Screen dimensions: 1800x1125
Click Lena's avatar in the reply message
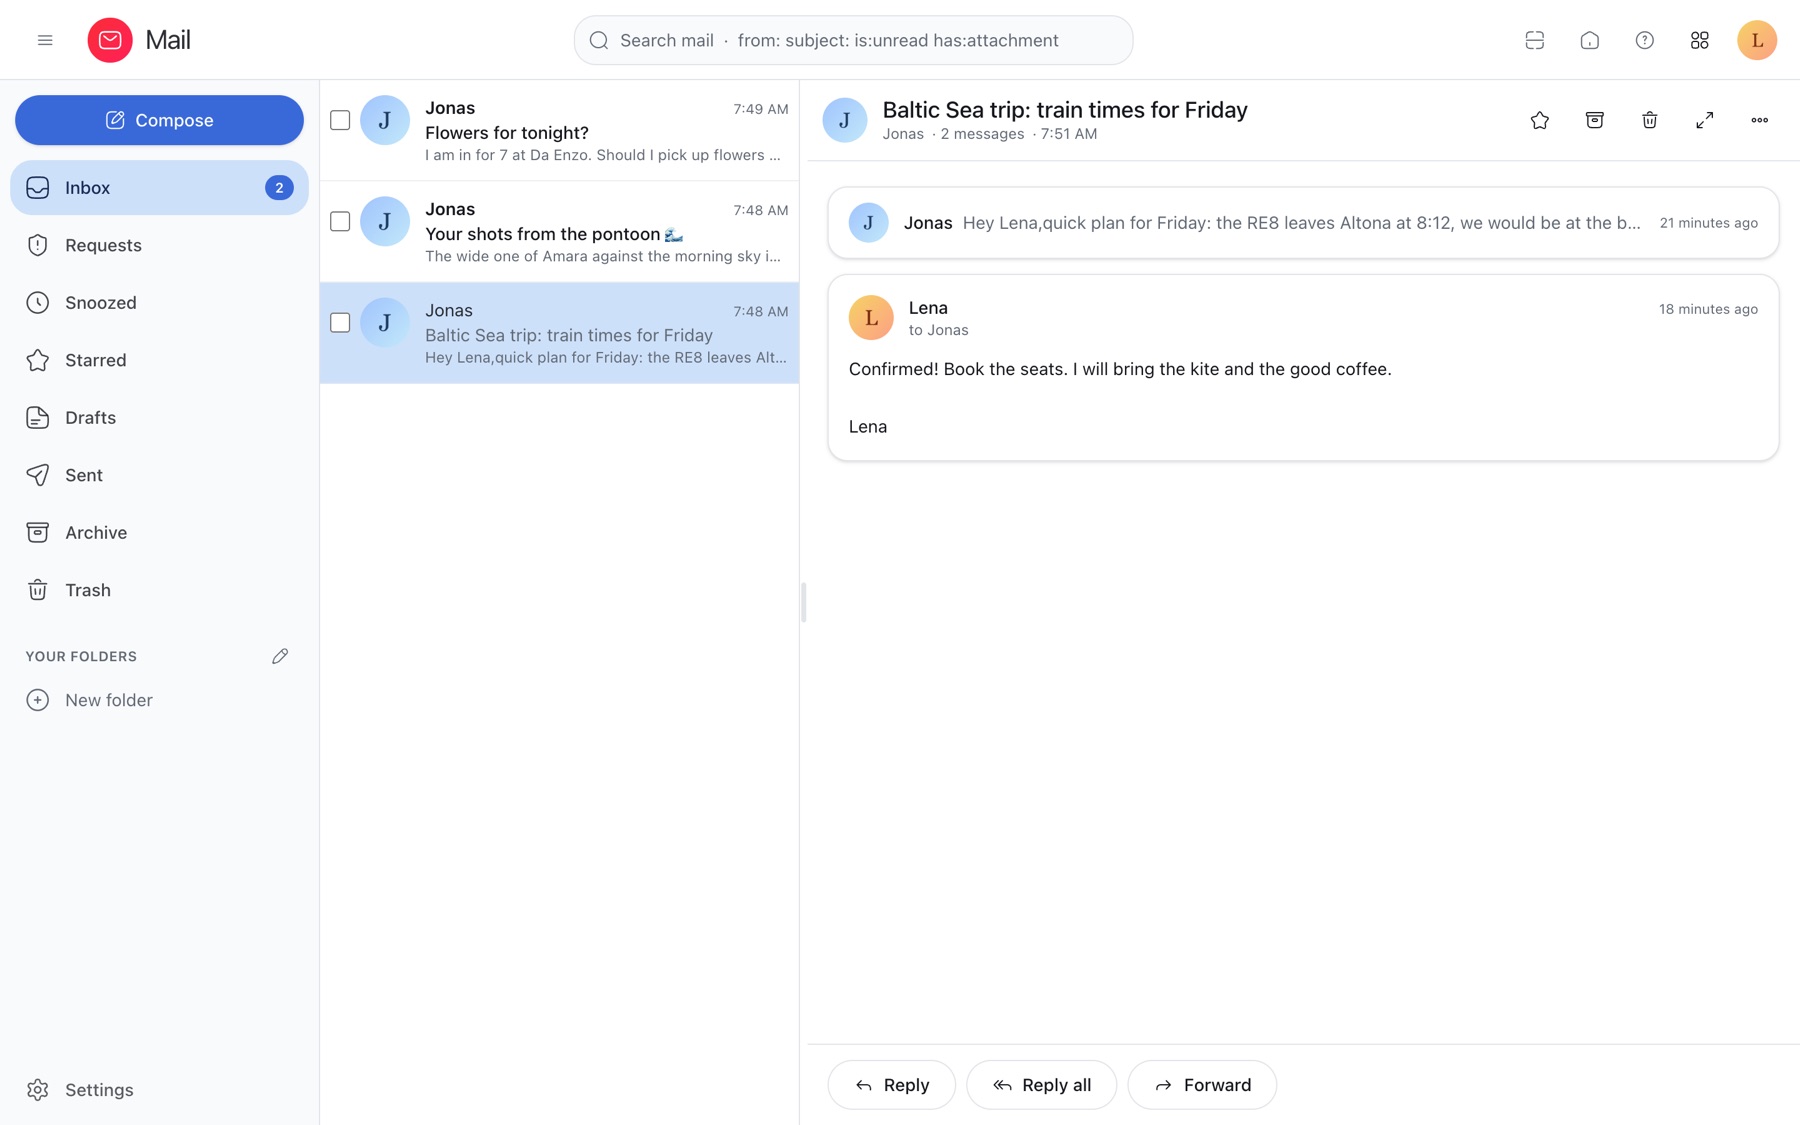[x=871, y=317]
